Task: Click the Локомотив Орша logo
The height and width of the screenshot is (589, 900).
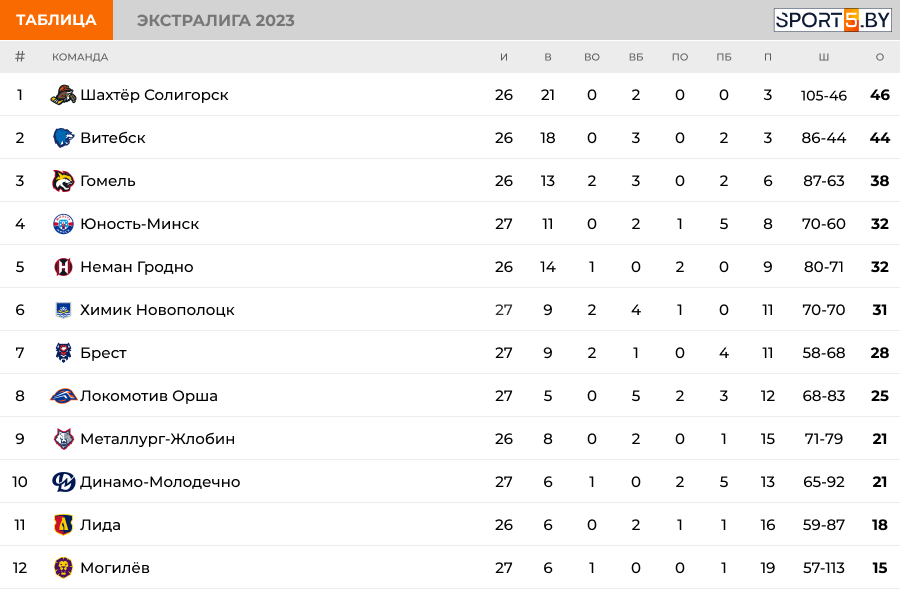Action: point(63,396)
